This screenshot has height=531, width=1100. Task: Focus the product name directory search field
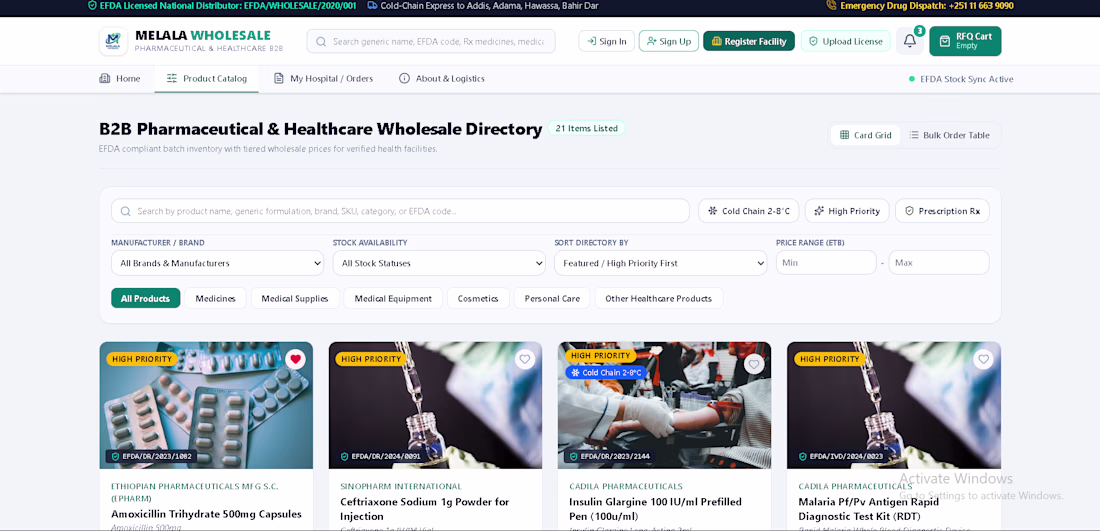tap(400, 211)
